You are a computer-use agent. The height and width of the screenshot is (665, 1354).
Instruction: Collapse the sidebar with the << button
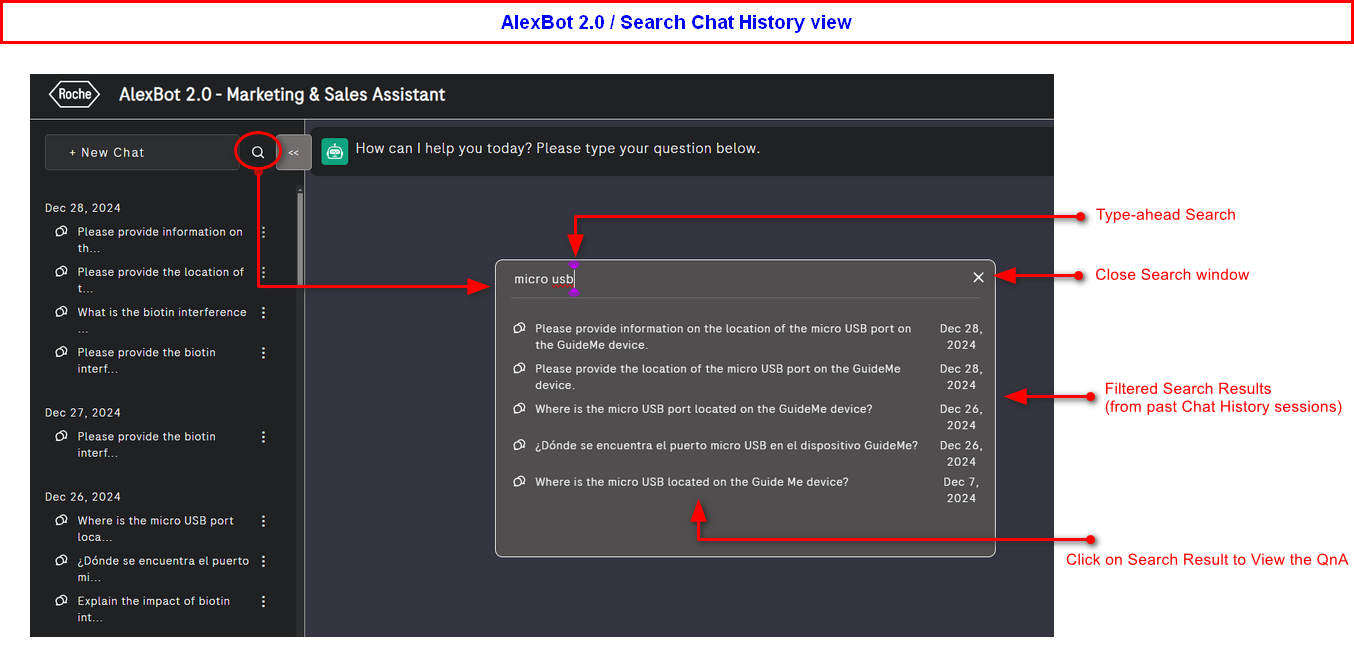[x=293, y=153]
